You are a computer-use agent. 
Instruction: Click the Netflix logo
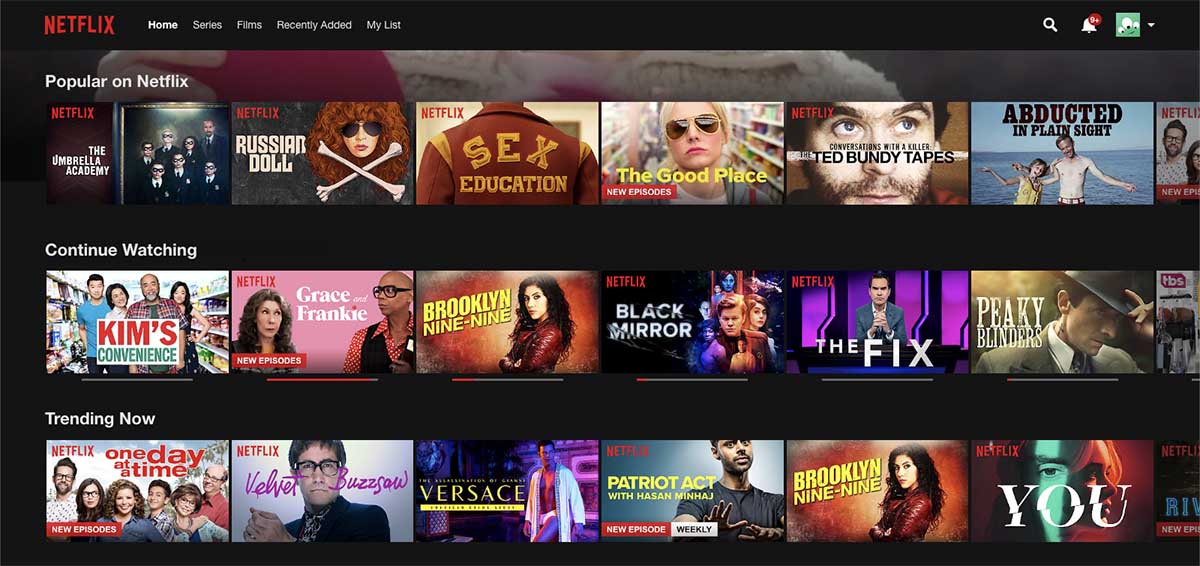click(x=79, y=25)
